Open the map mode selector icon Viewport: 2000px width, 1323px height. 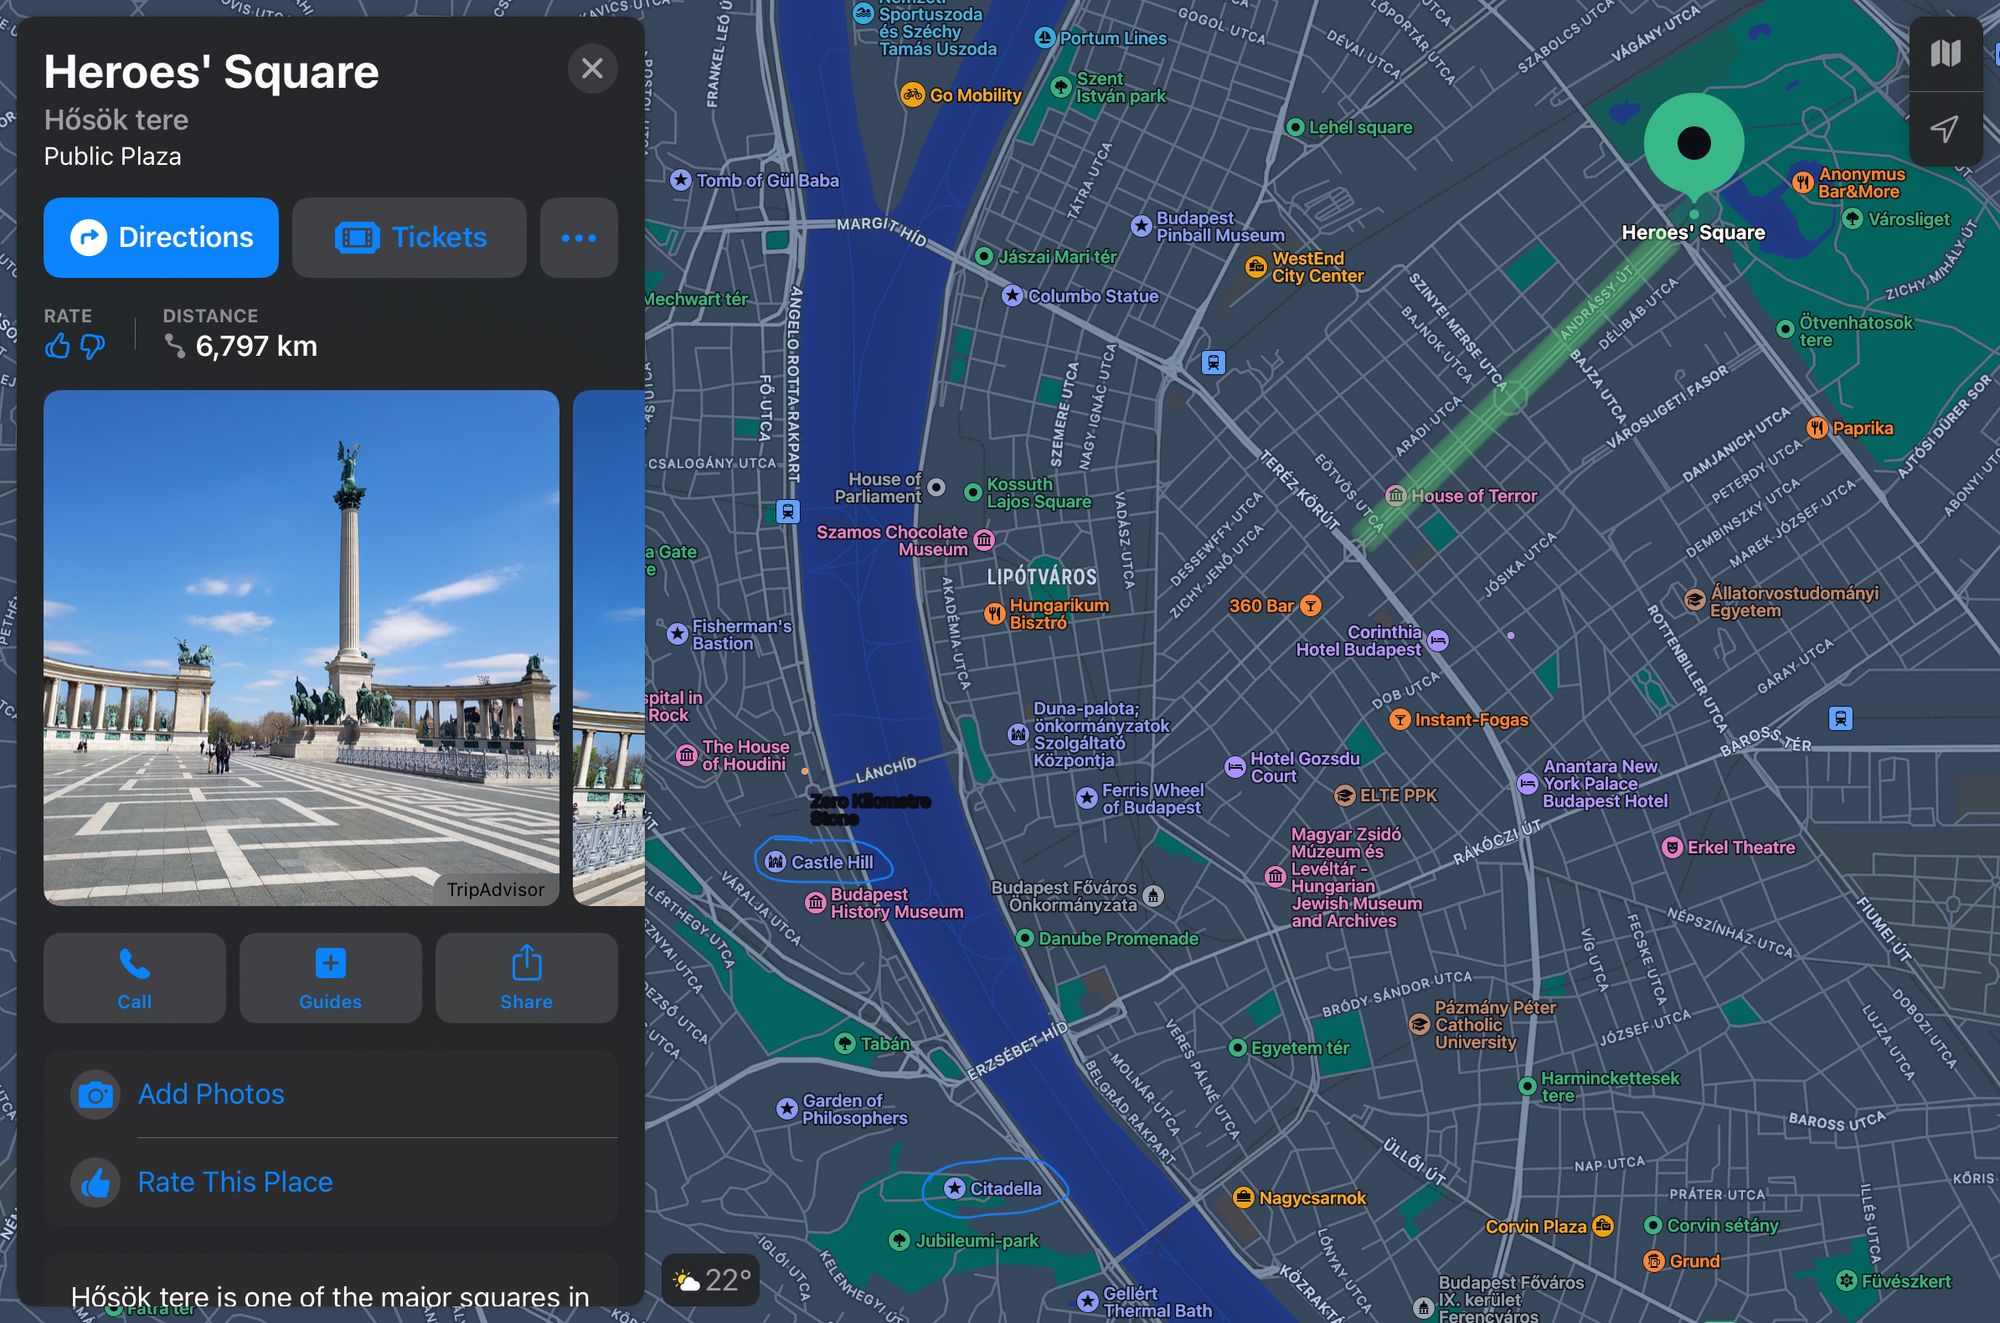point(1945,54)
